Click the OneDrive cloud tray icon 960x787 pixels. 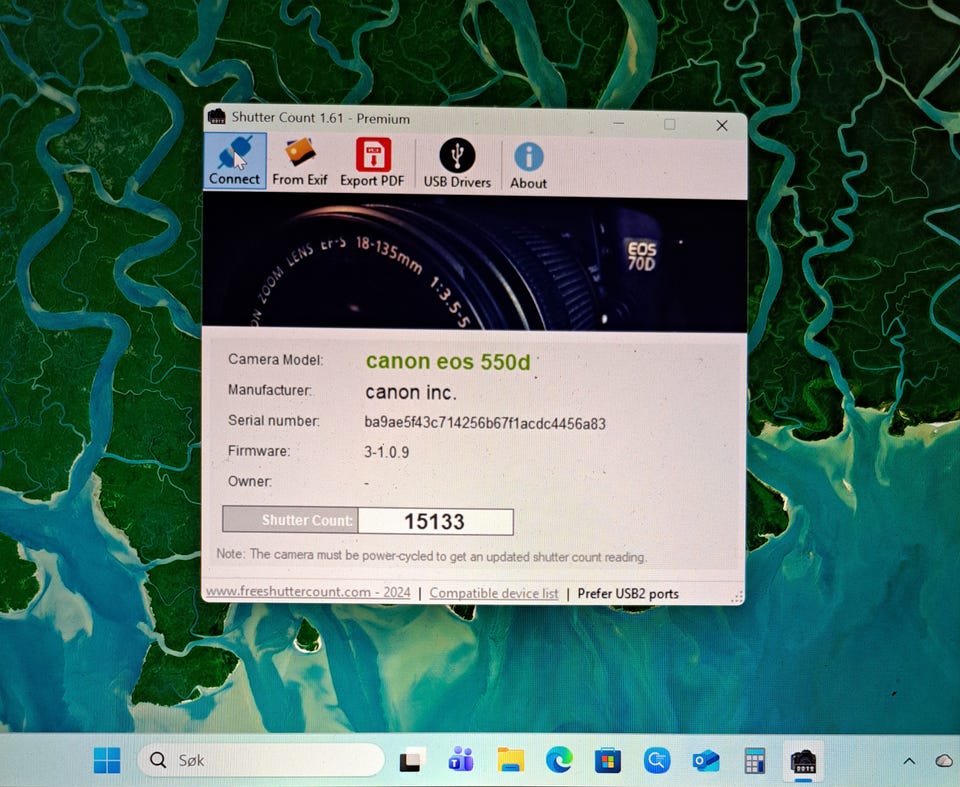[946, 761]
